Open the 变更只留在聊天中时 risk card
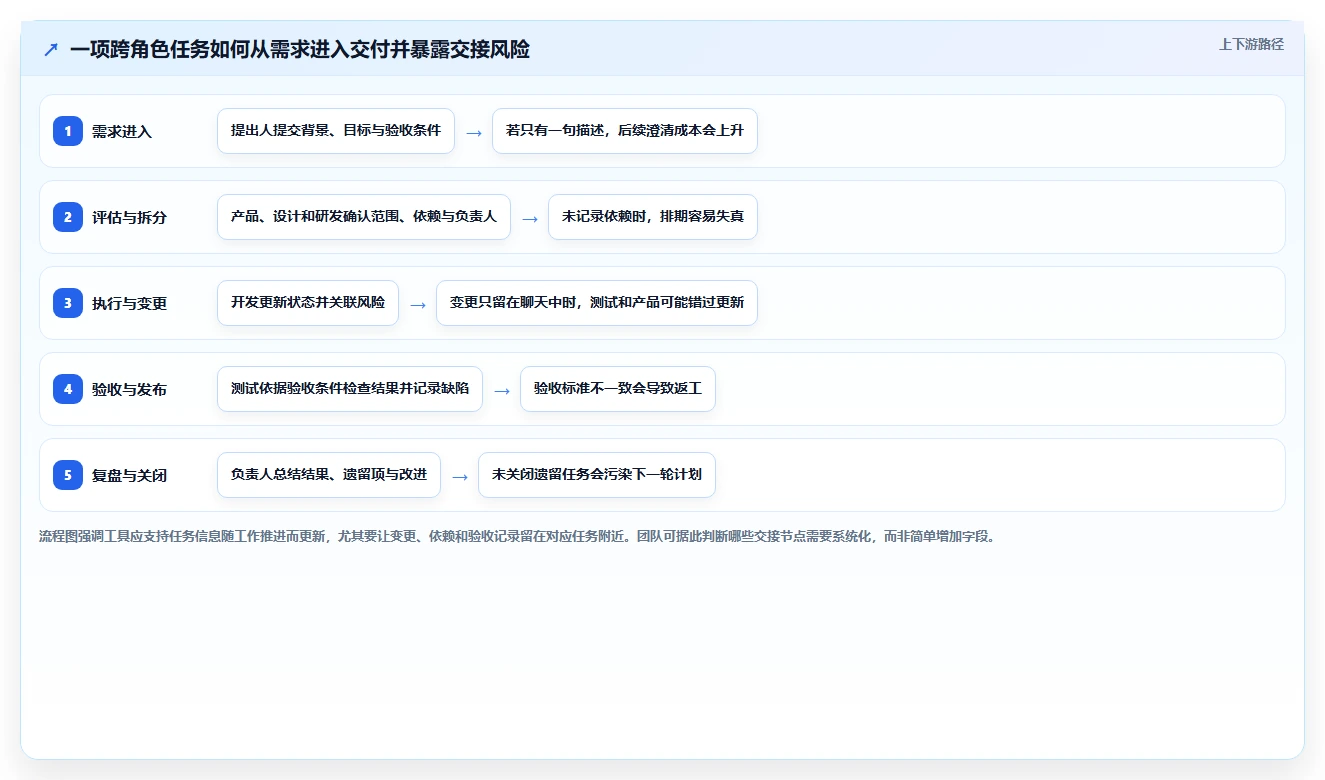Viewport: 1325px width, 780px height. point(597,303)
